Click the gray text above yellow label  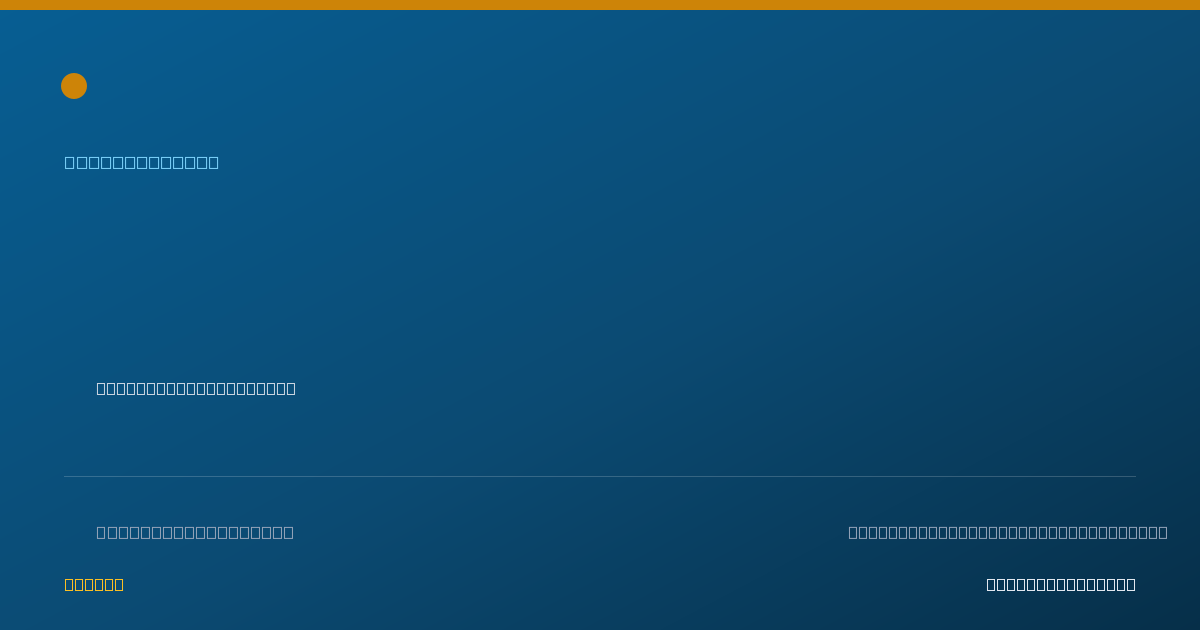click(x=195, y=532)
